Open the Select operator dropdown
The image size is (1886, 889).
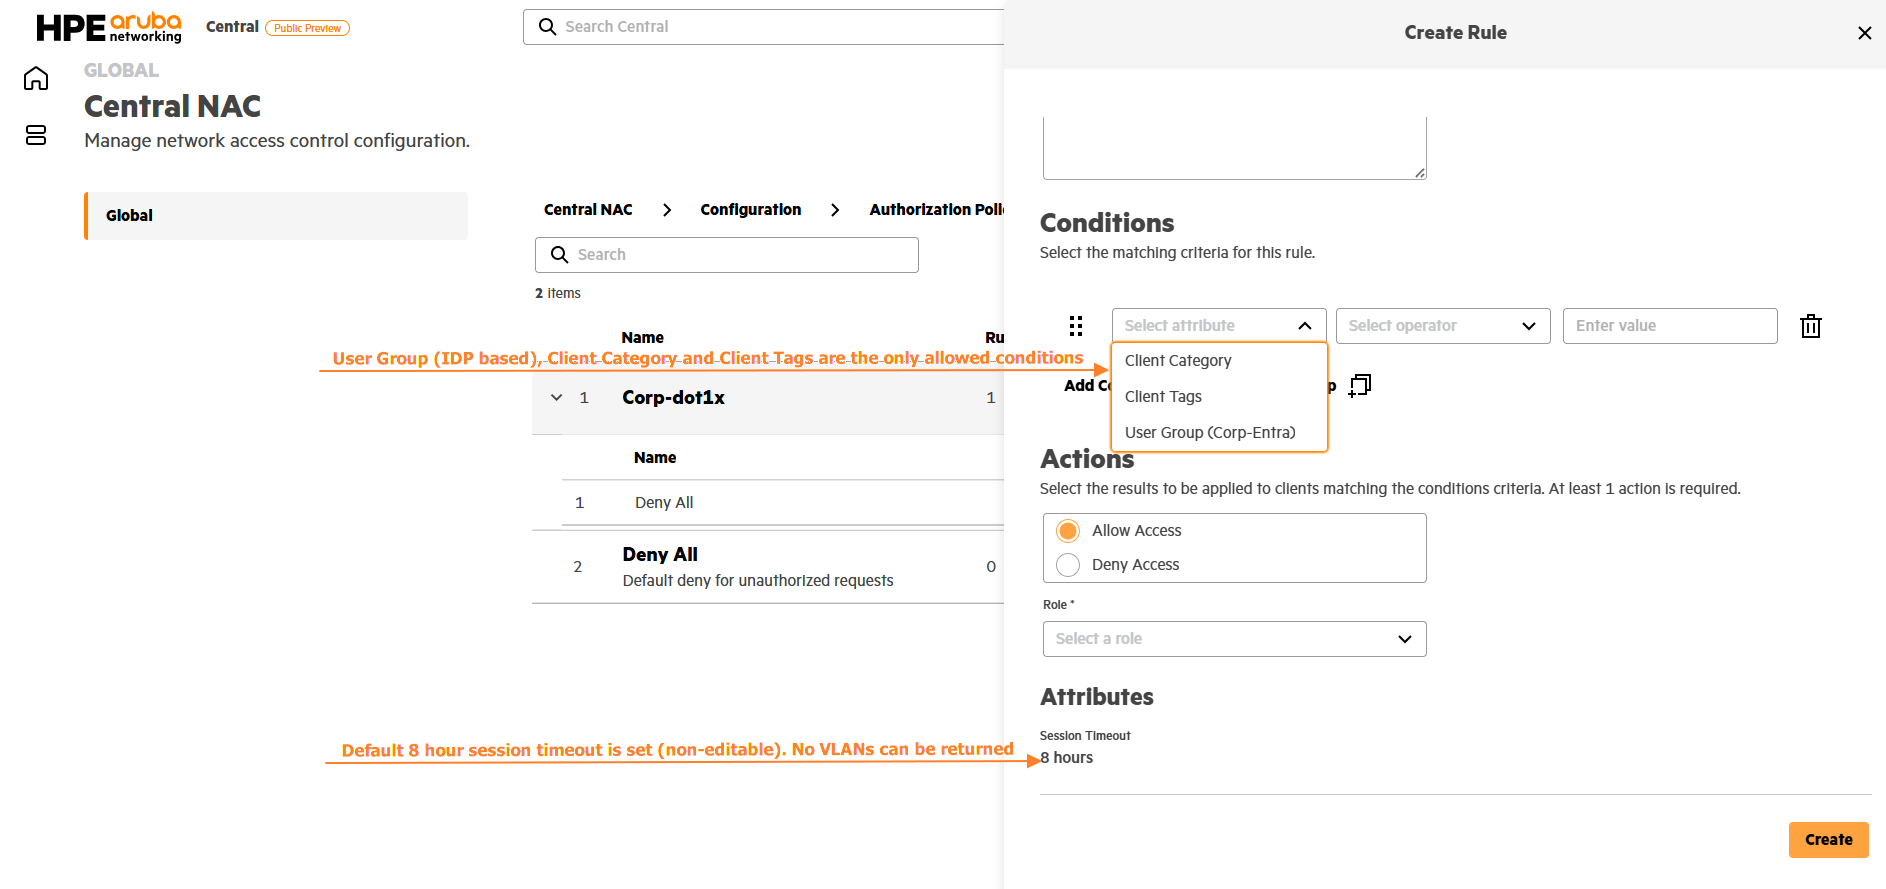1443,326
